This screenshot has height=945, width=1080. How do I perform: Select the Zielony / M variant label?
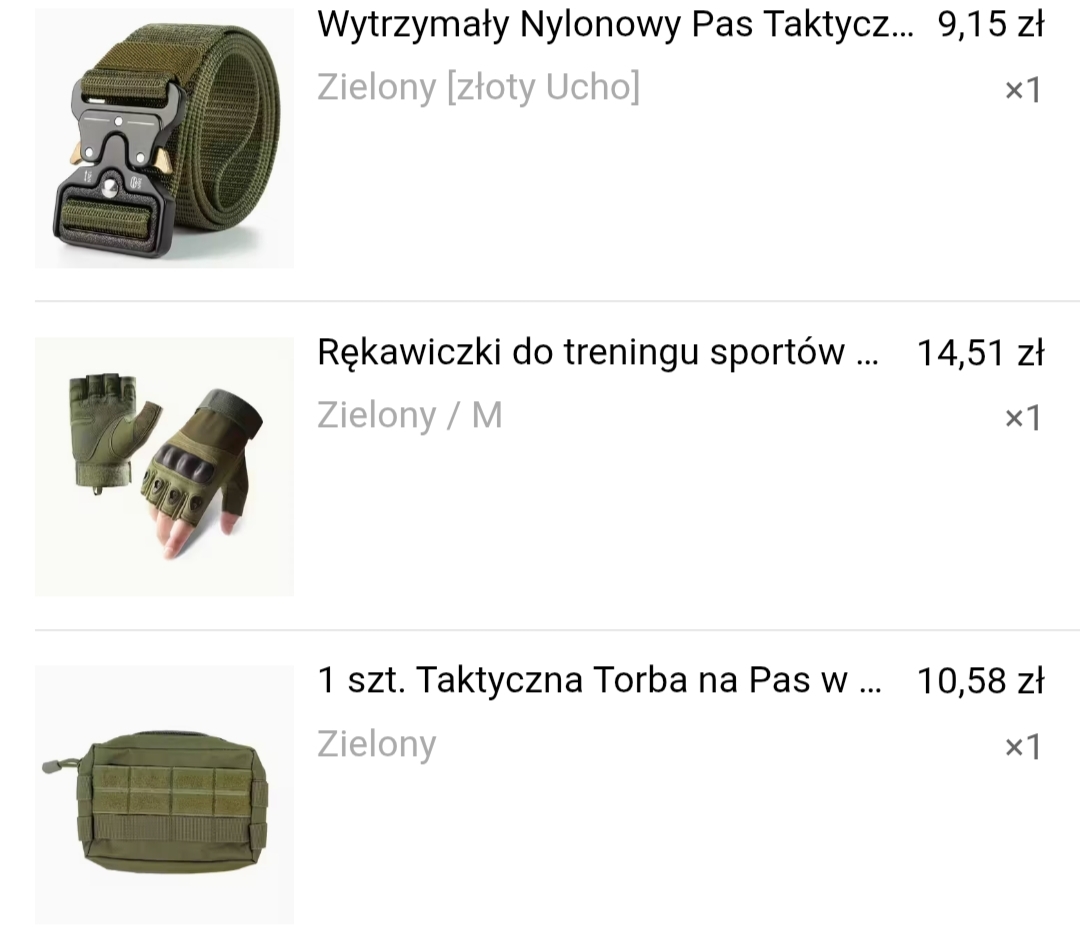[x=410, y=416]
